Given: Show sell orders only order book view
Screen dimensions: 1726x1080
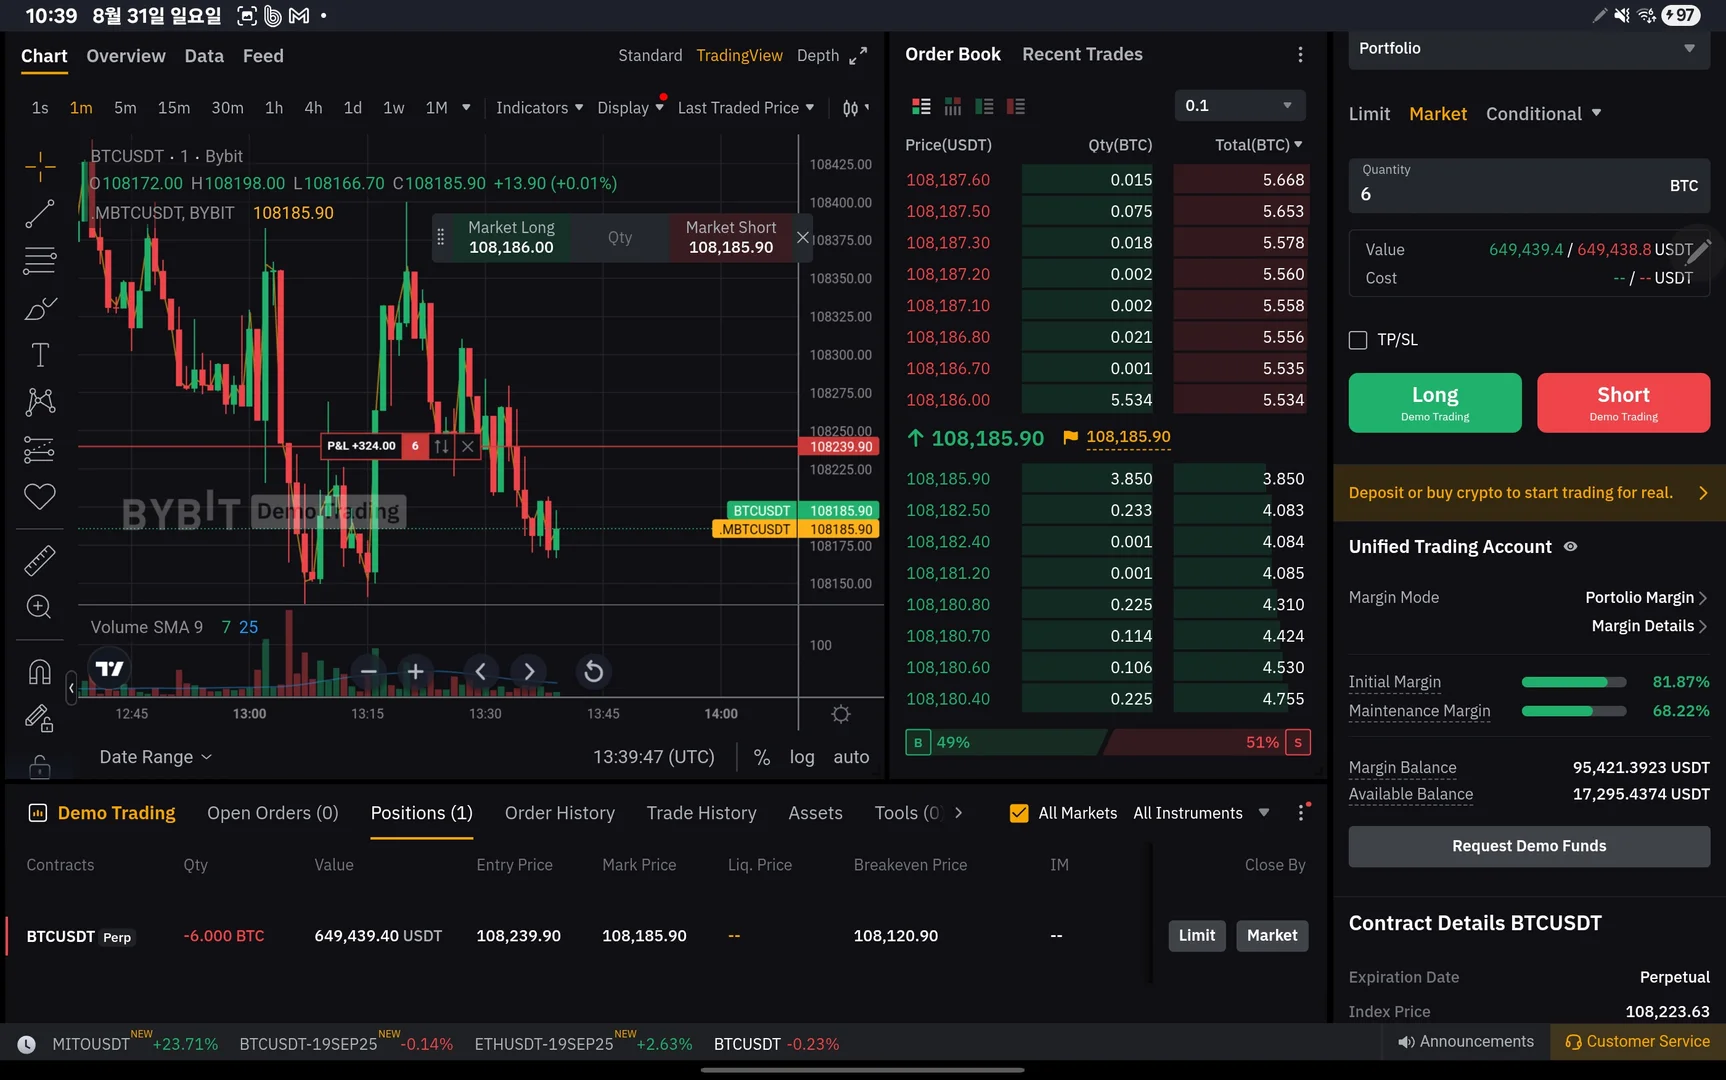Looking at the screenshot, I should [1016, 106].
